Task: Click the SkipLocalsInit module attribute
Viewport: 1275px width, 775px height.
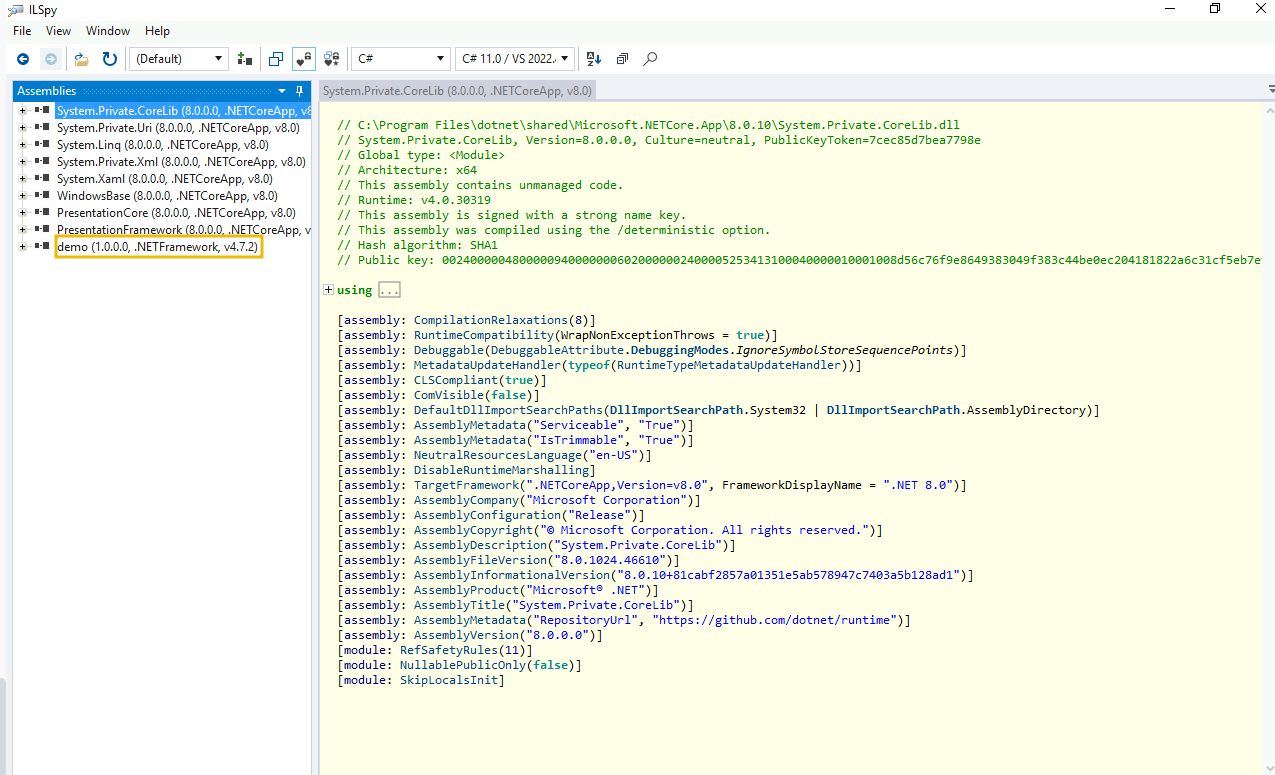Action: (449, 680)
